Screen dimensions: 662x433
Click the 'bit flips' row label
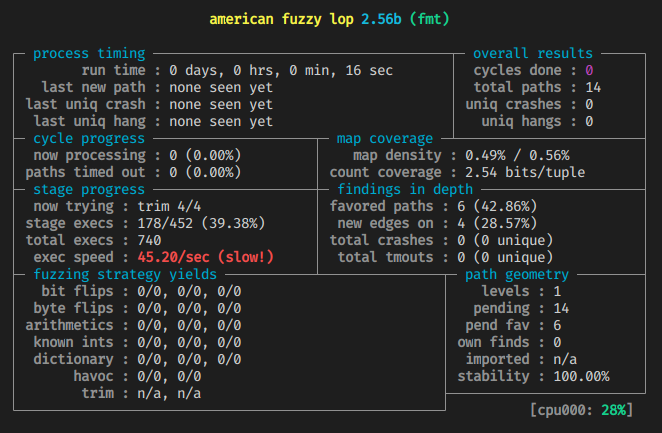pos(77,291)
